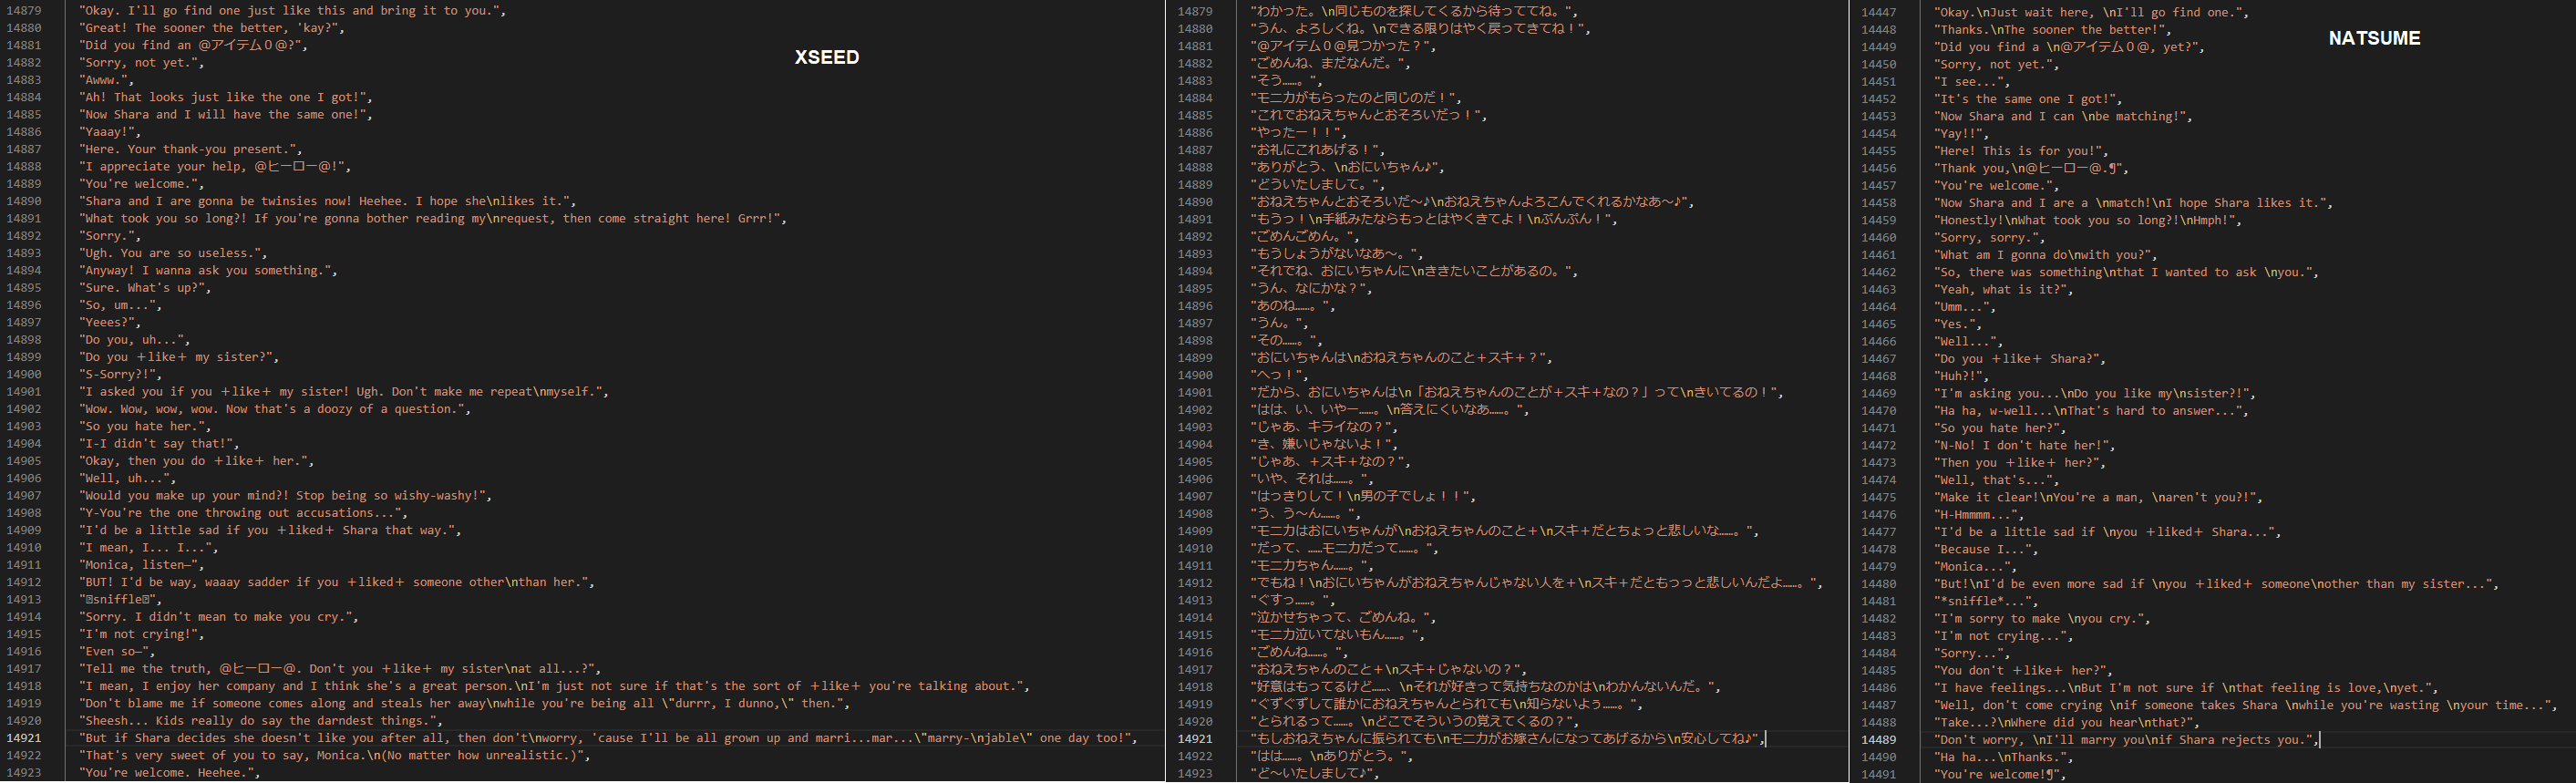Viewport: 2576px width, 783px height.
Task: Click "Y-You're the one throwing out accusations..."
Action: pos(243,513)
